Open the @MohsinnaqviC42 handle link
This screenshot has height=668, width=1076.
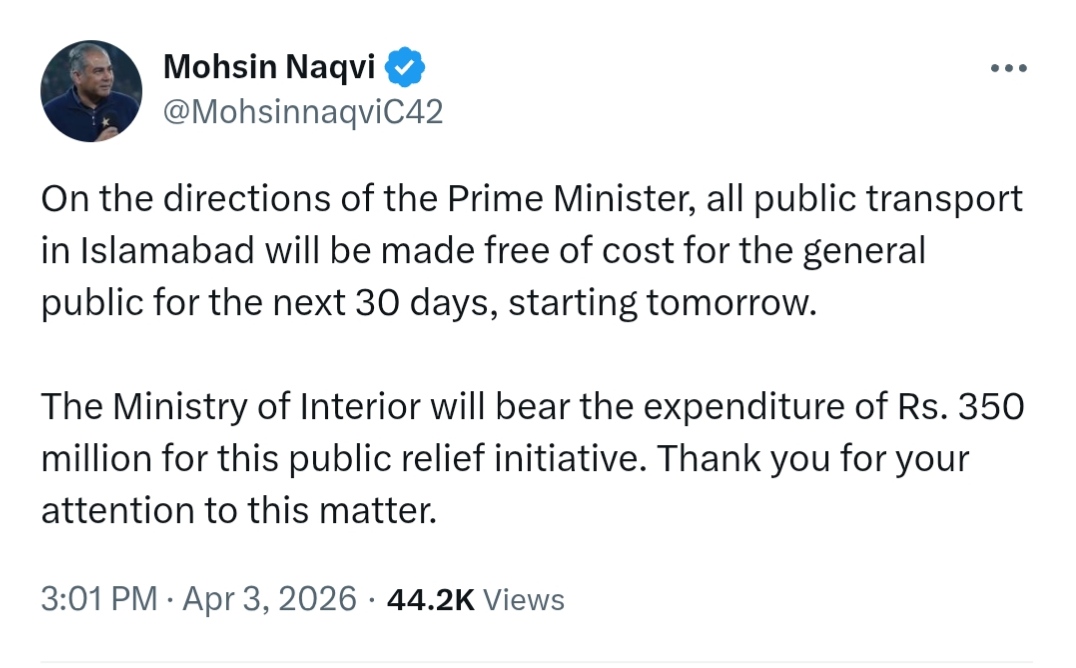click(x=302, y=112)
